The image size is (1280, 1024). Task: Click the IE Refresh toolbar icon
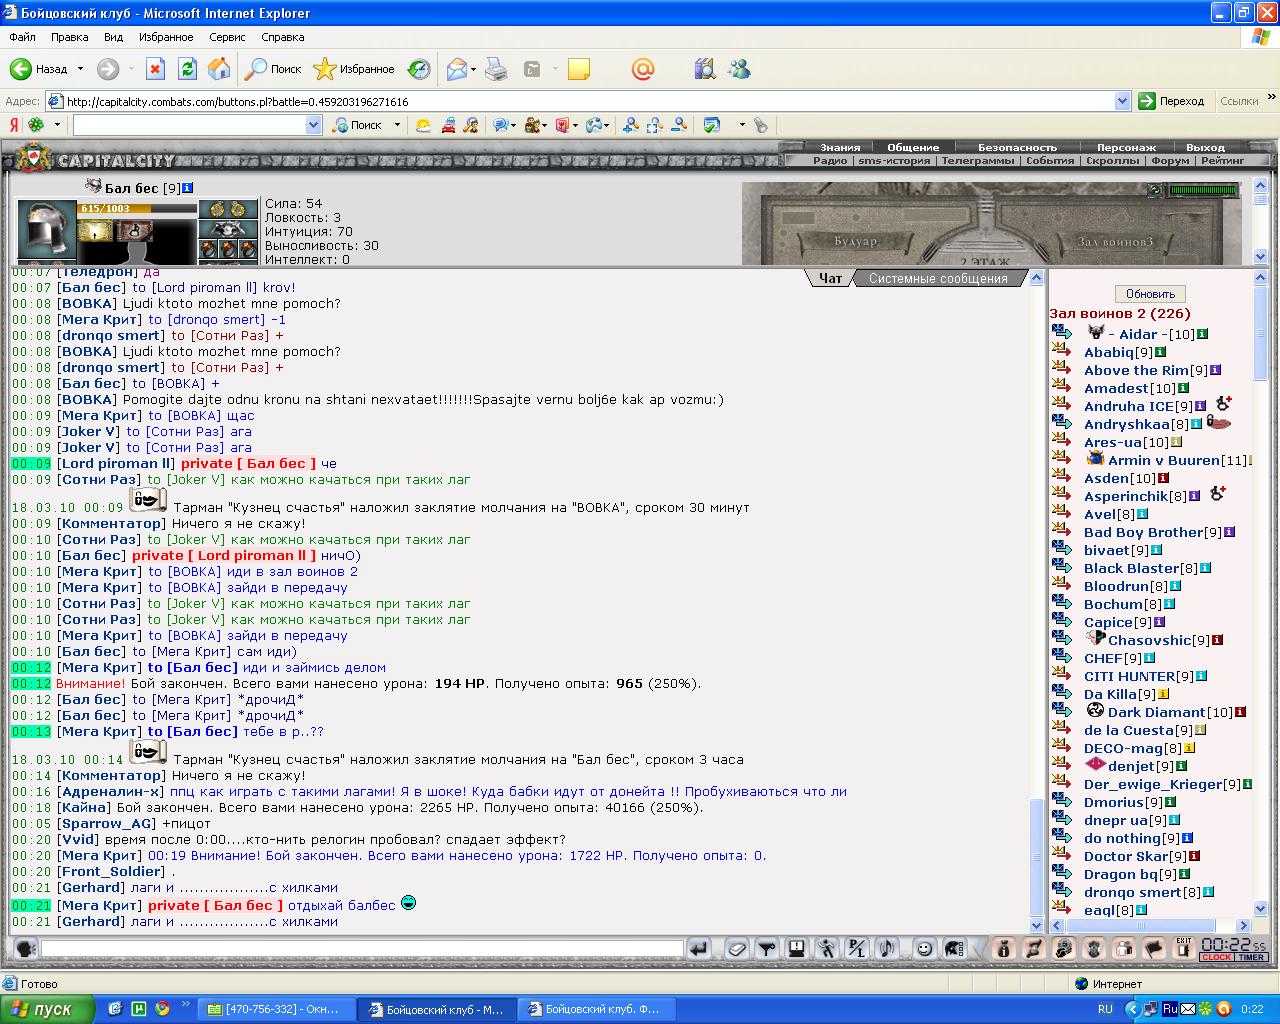pos(187,69)
